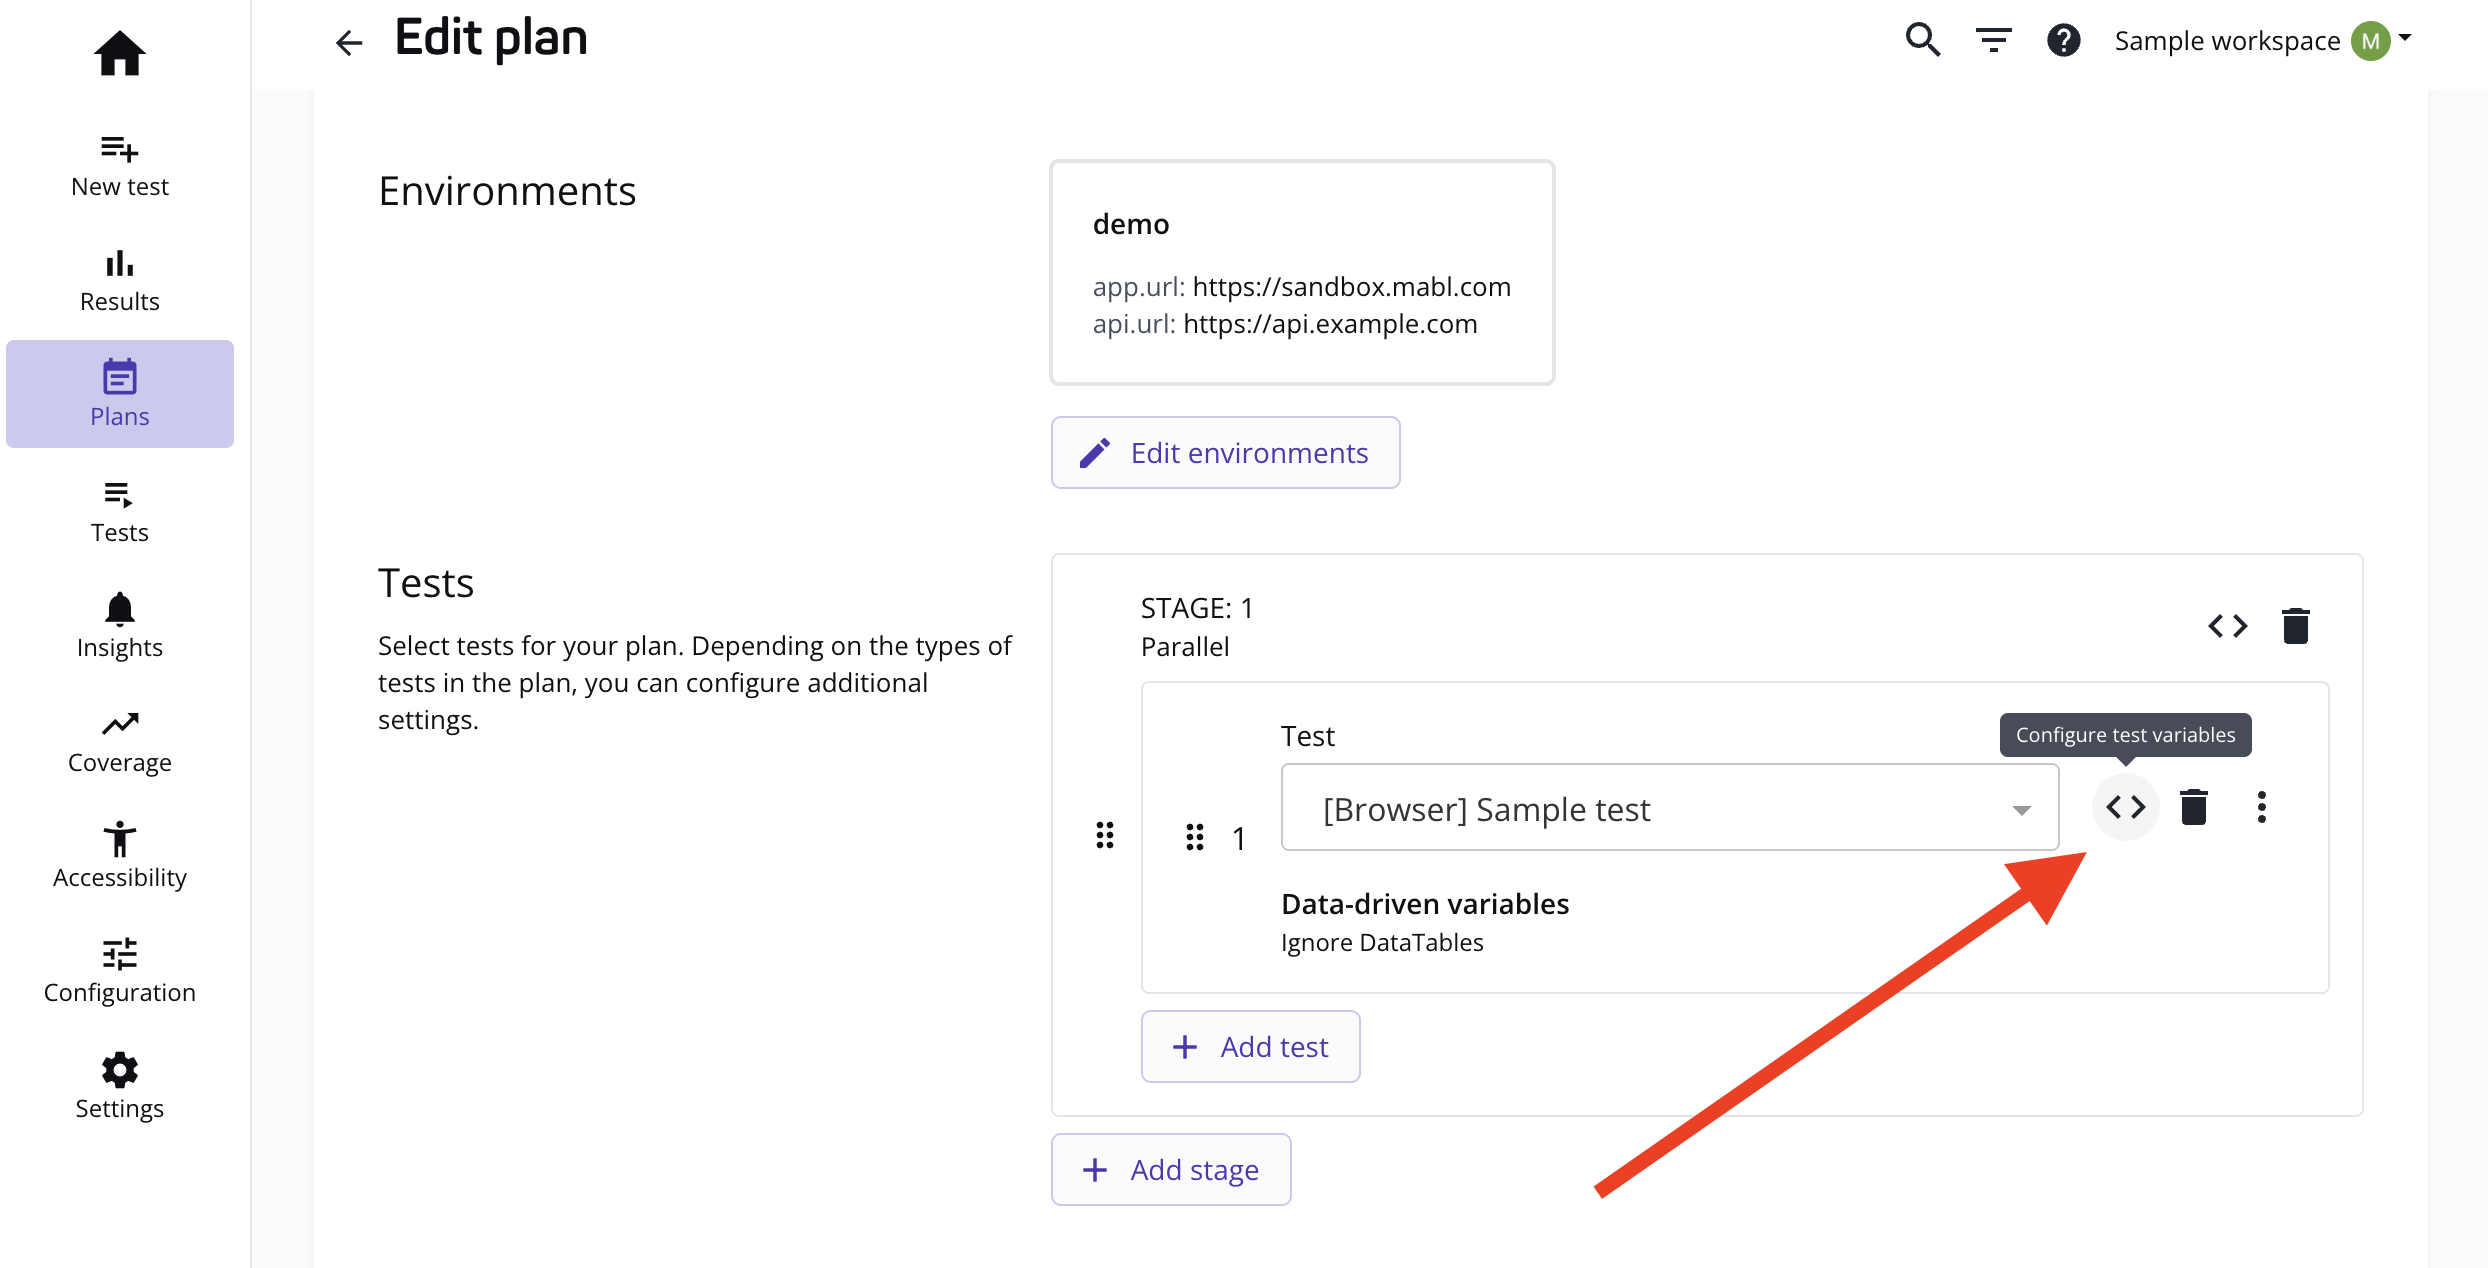Grab the stage drag handle dots
2488x1268 pixels.
tap(1104, 835)
